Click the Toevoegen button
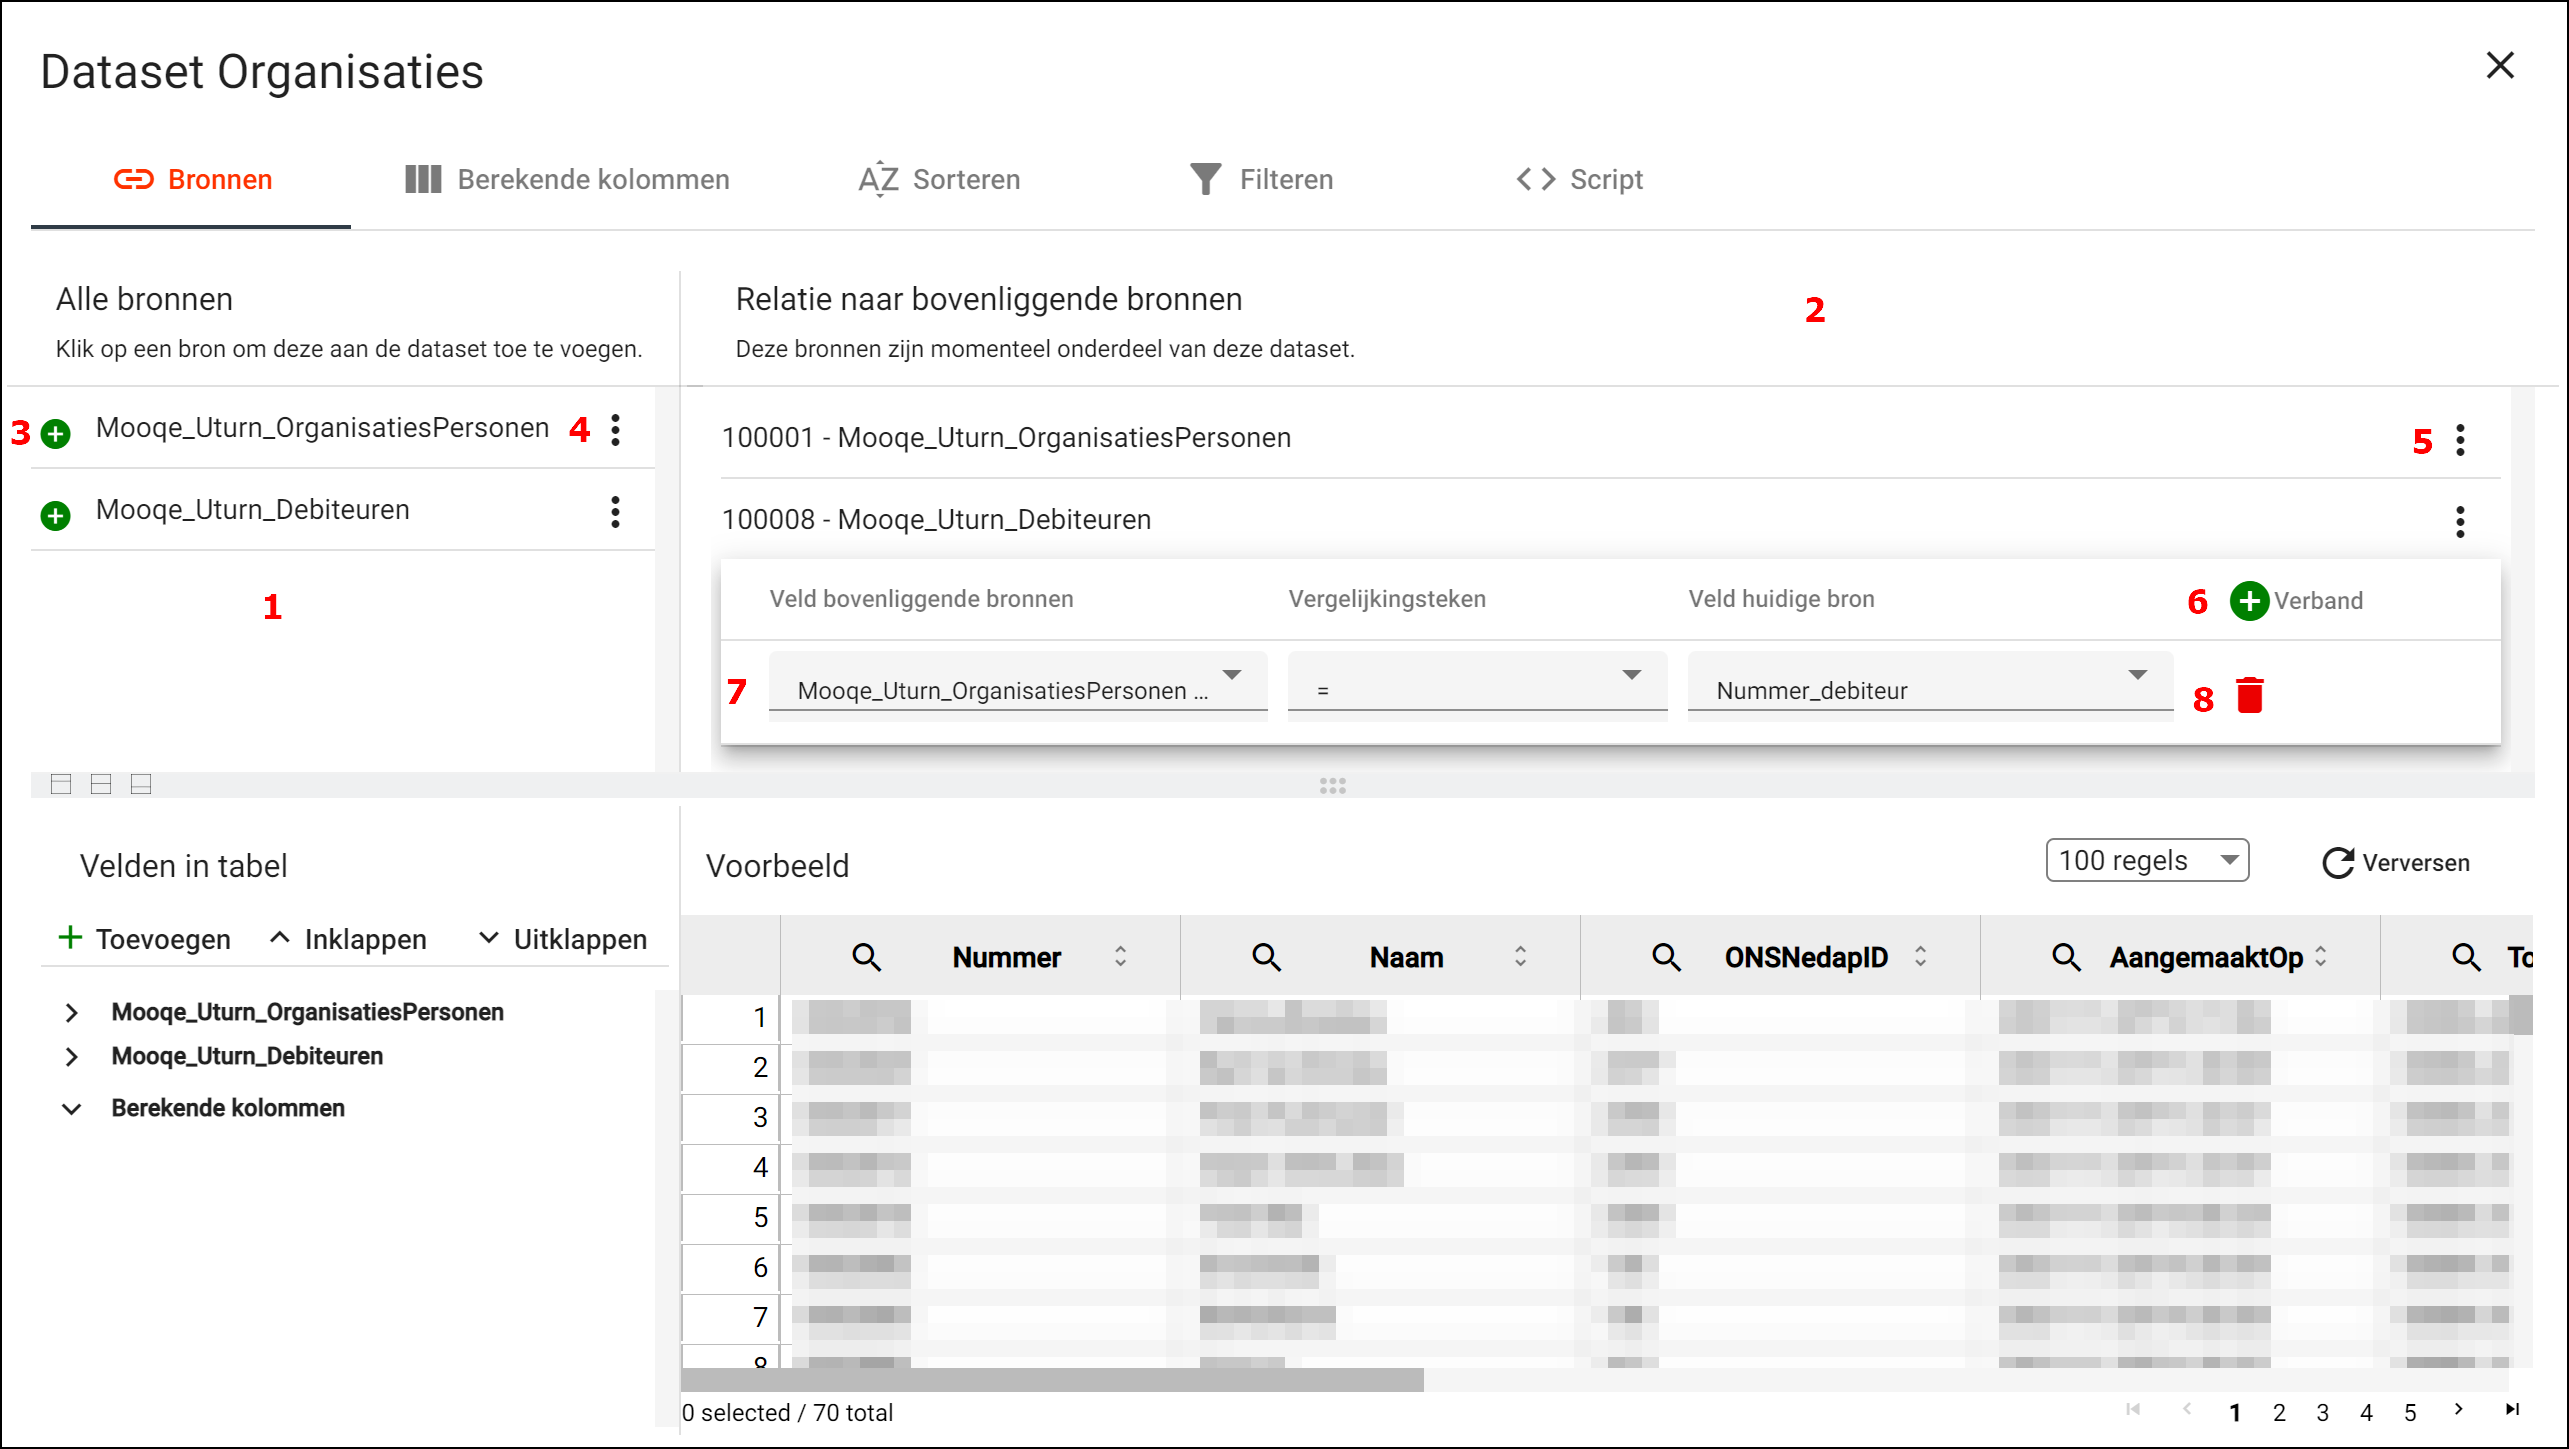The height and width of the screenshot is (1449, 2569). click(x=145, y=939)
